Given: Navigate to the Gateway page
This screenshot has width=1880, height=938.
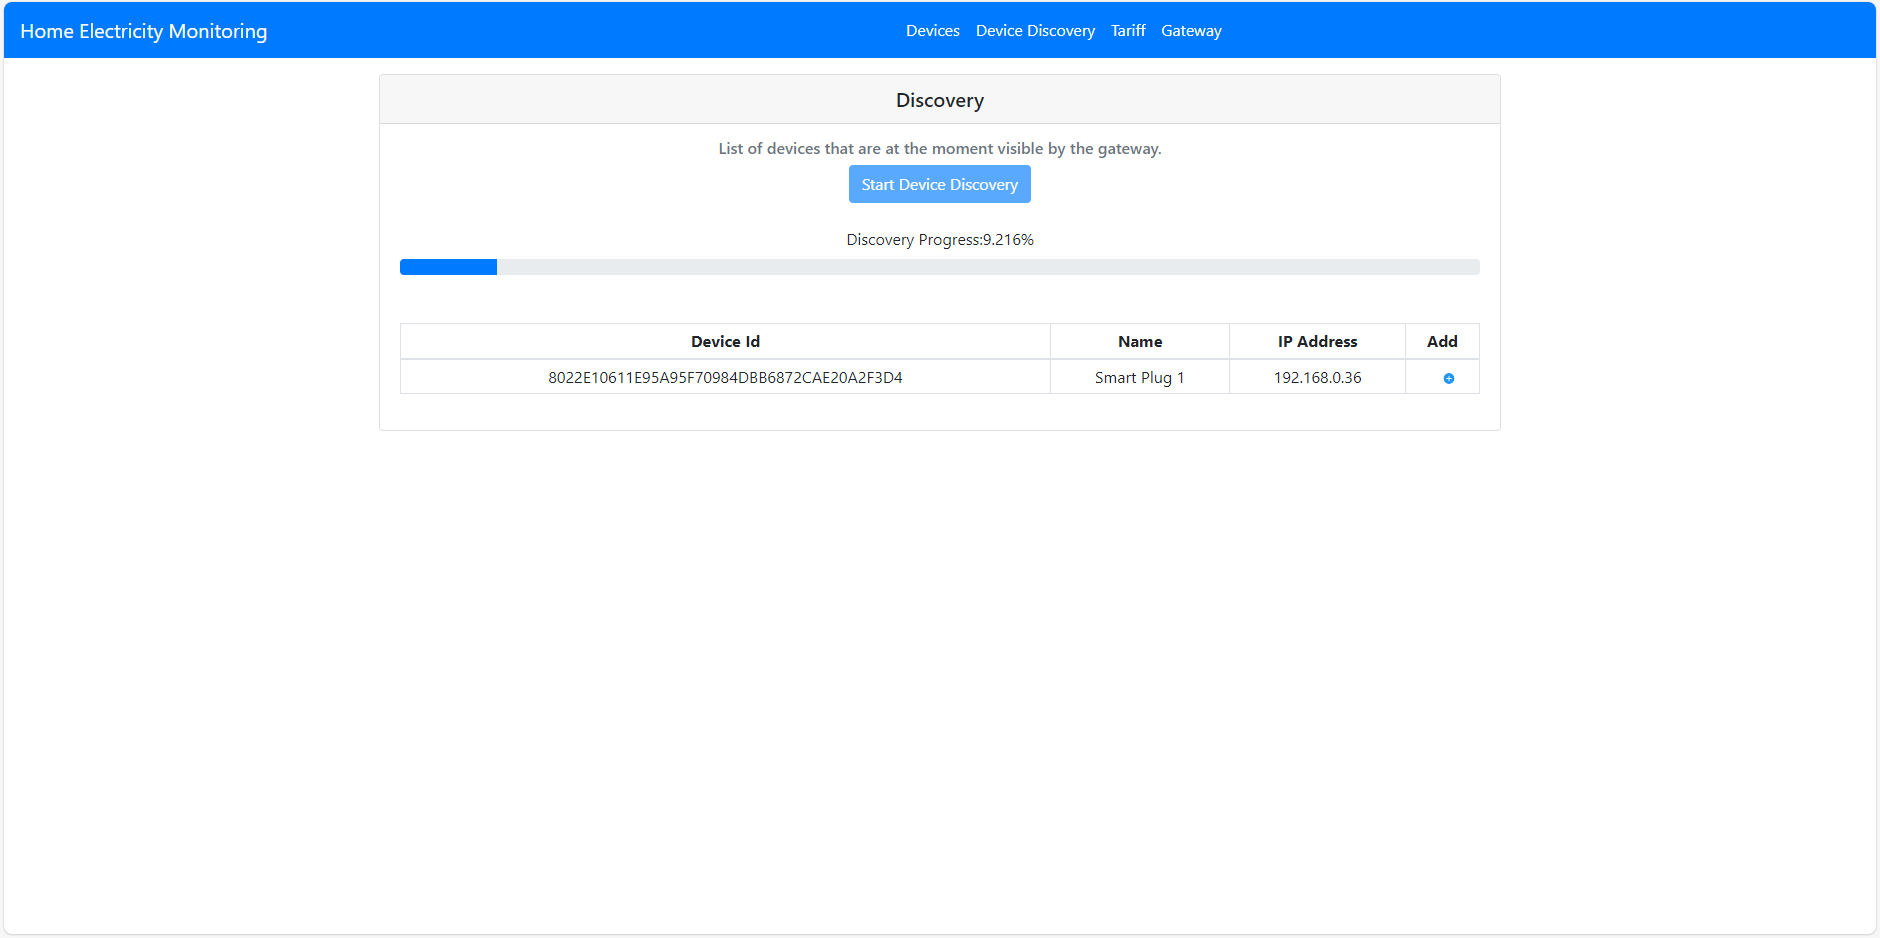Looking at the screenshot, I should click(1191, 30).
